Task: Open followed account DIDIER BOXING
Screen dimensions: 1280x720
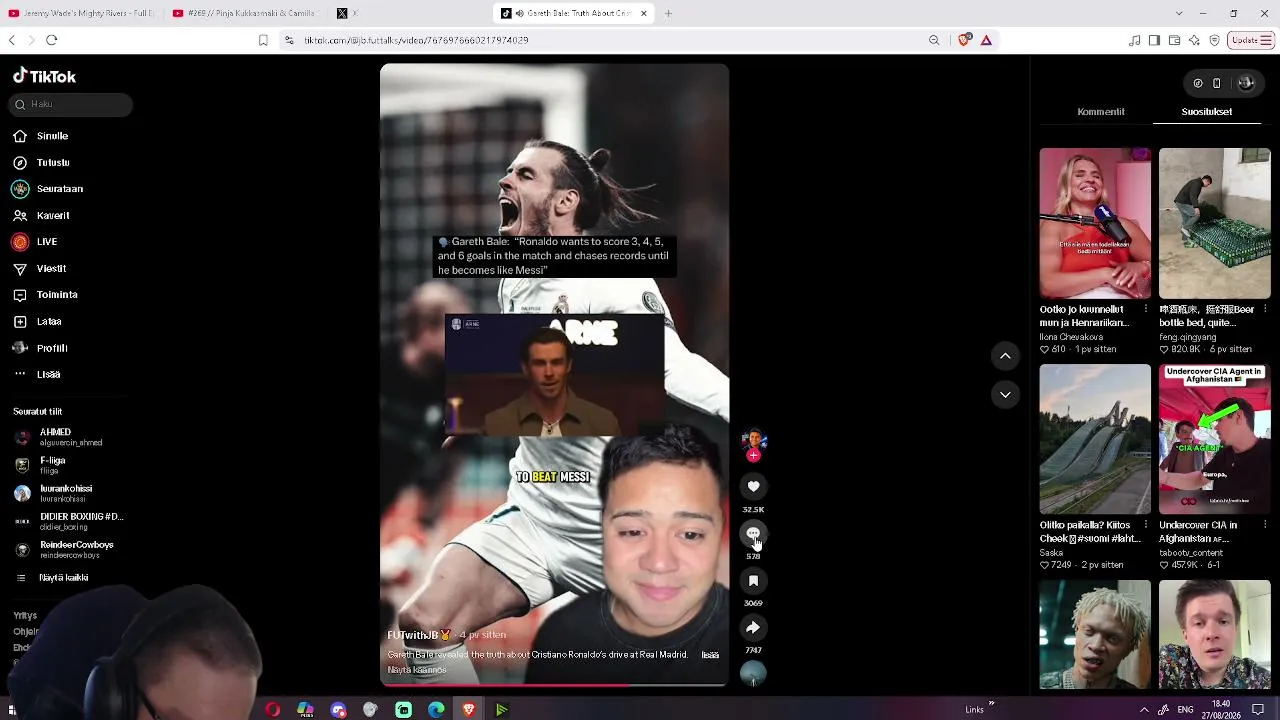Action: coord(69,521)
